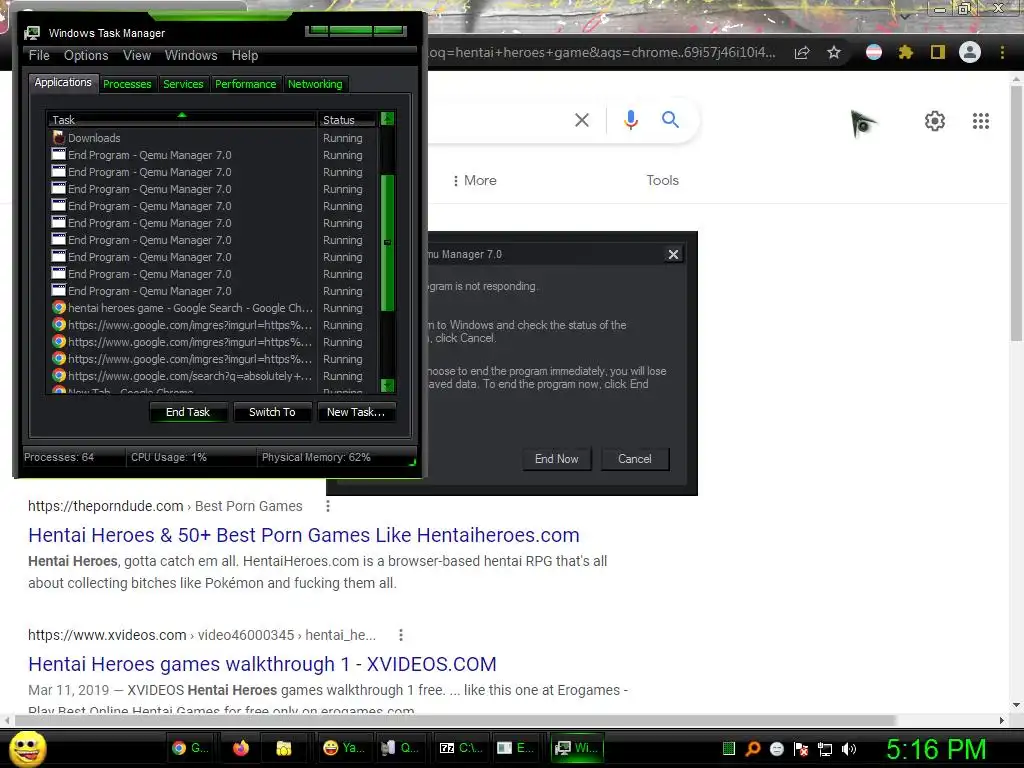This screenshot has width=1024, height=768.
Task: Open Firefox from the taskbar
Action: 241,748
